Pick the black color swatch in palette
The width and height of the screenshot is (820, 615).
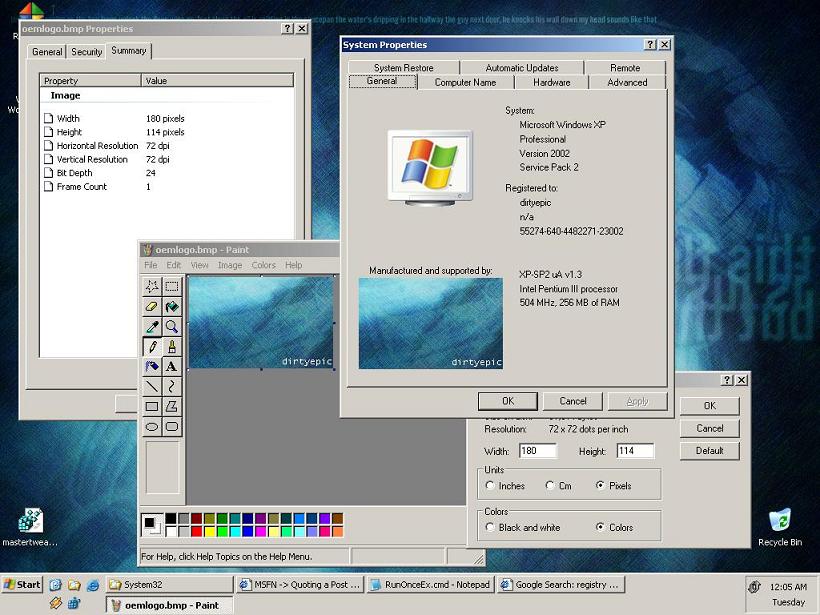click(x=170, y=518)
